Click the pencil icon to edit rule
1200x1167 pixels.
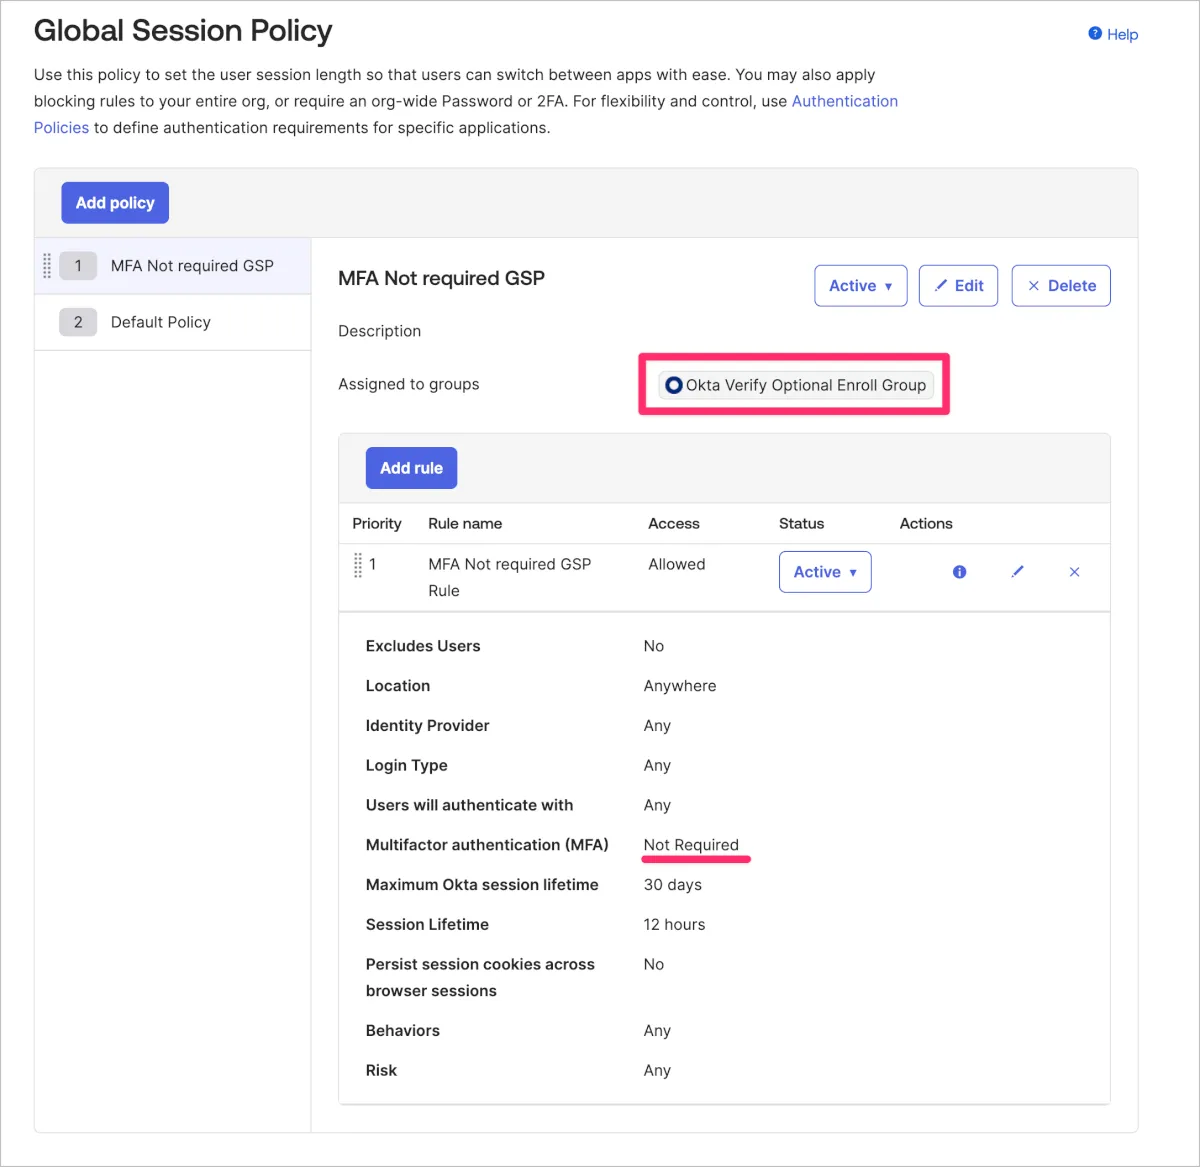tap(1017, 572)
